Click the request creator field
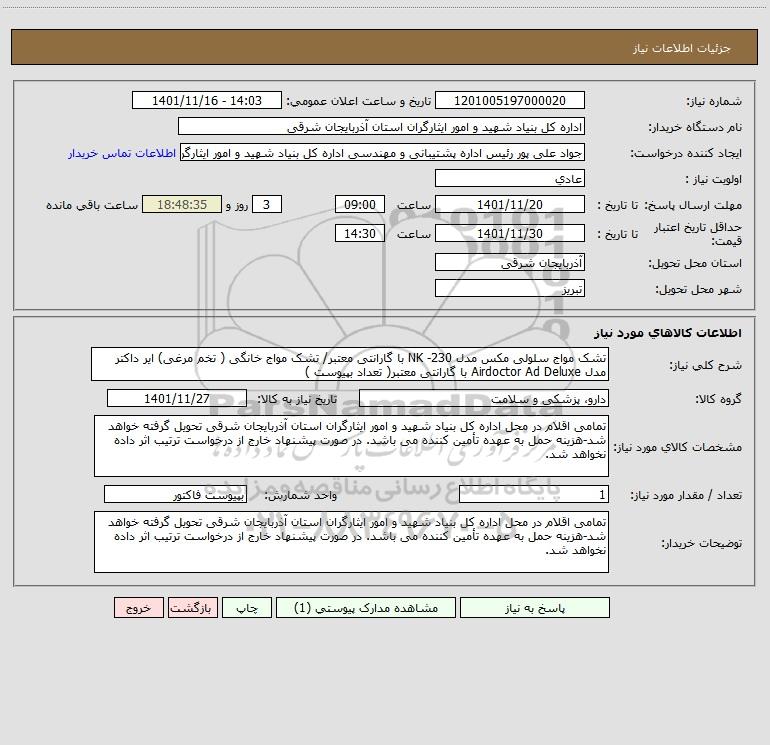Viewport: 770px width, 745px height. click(383, 152)
